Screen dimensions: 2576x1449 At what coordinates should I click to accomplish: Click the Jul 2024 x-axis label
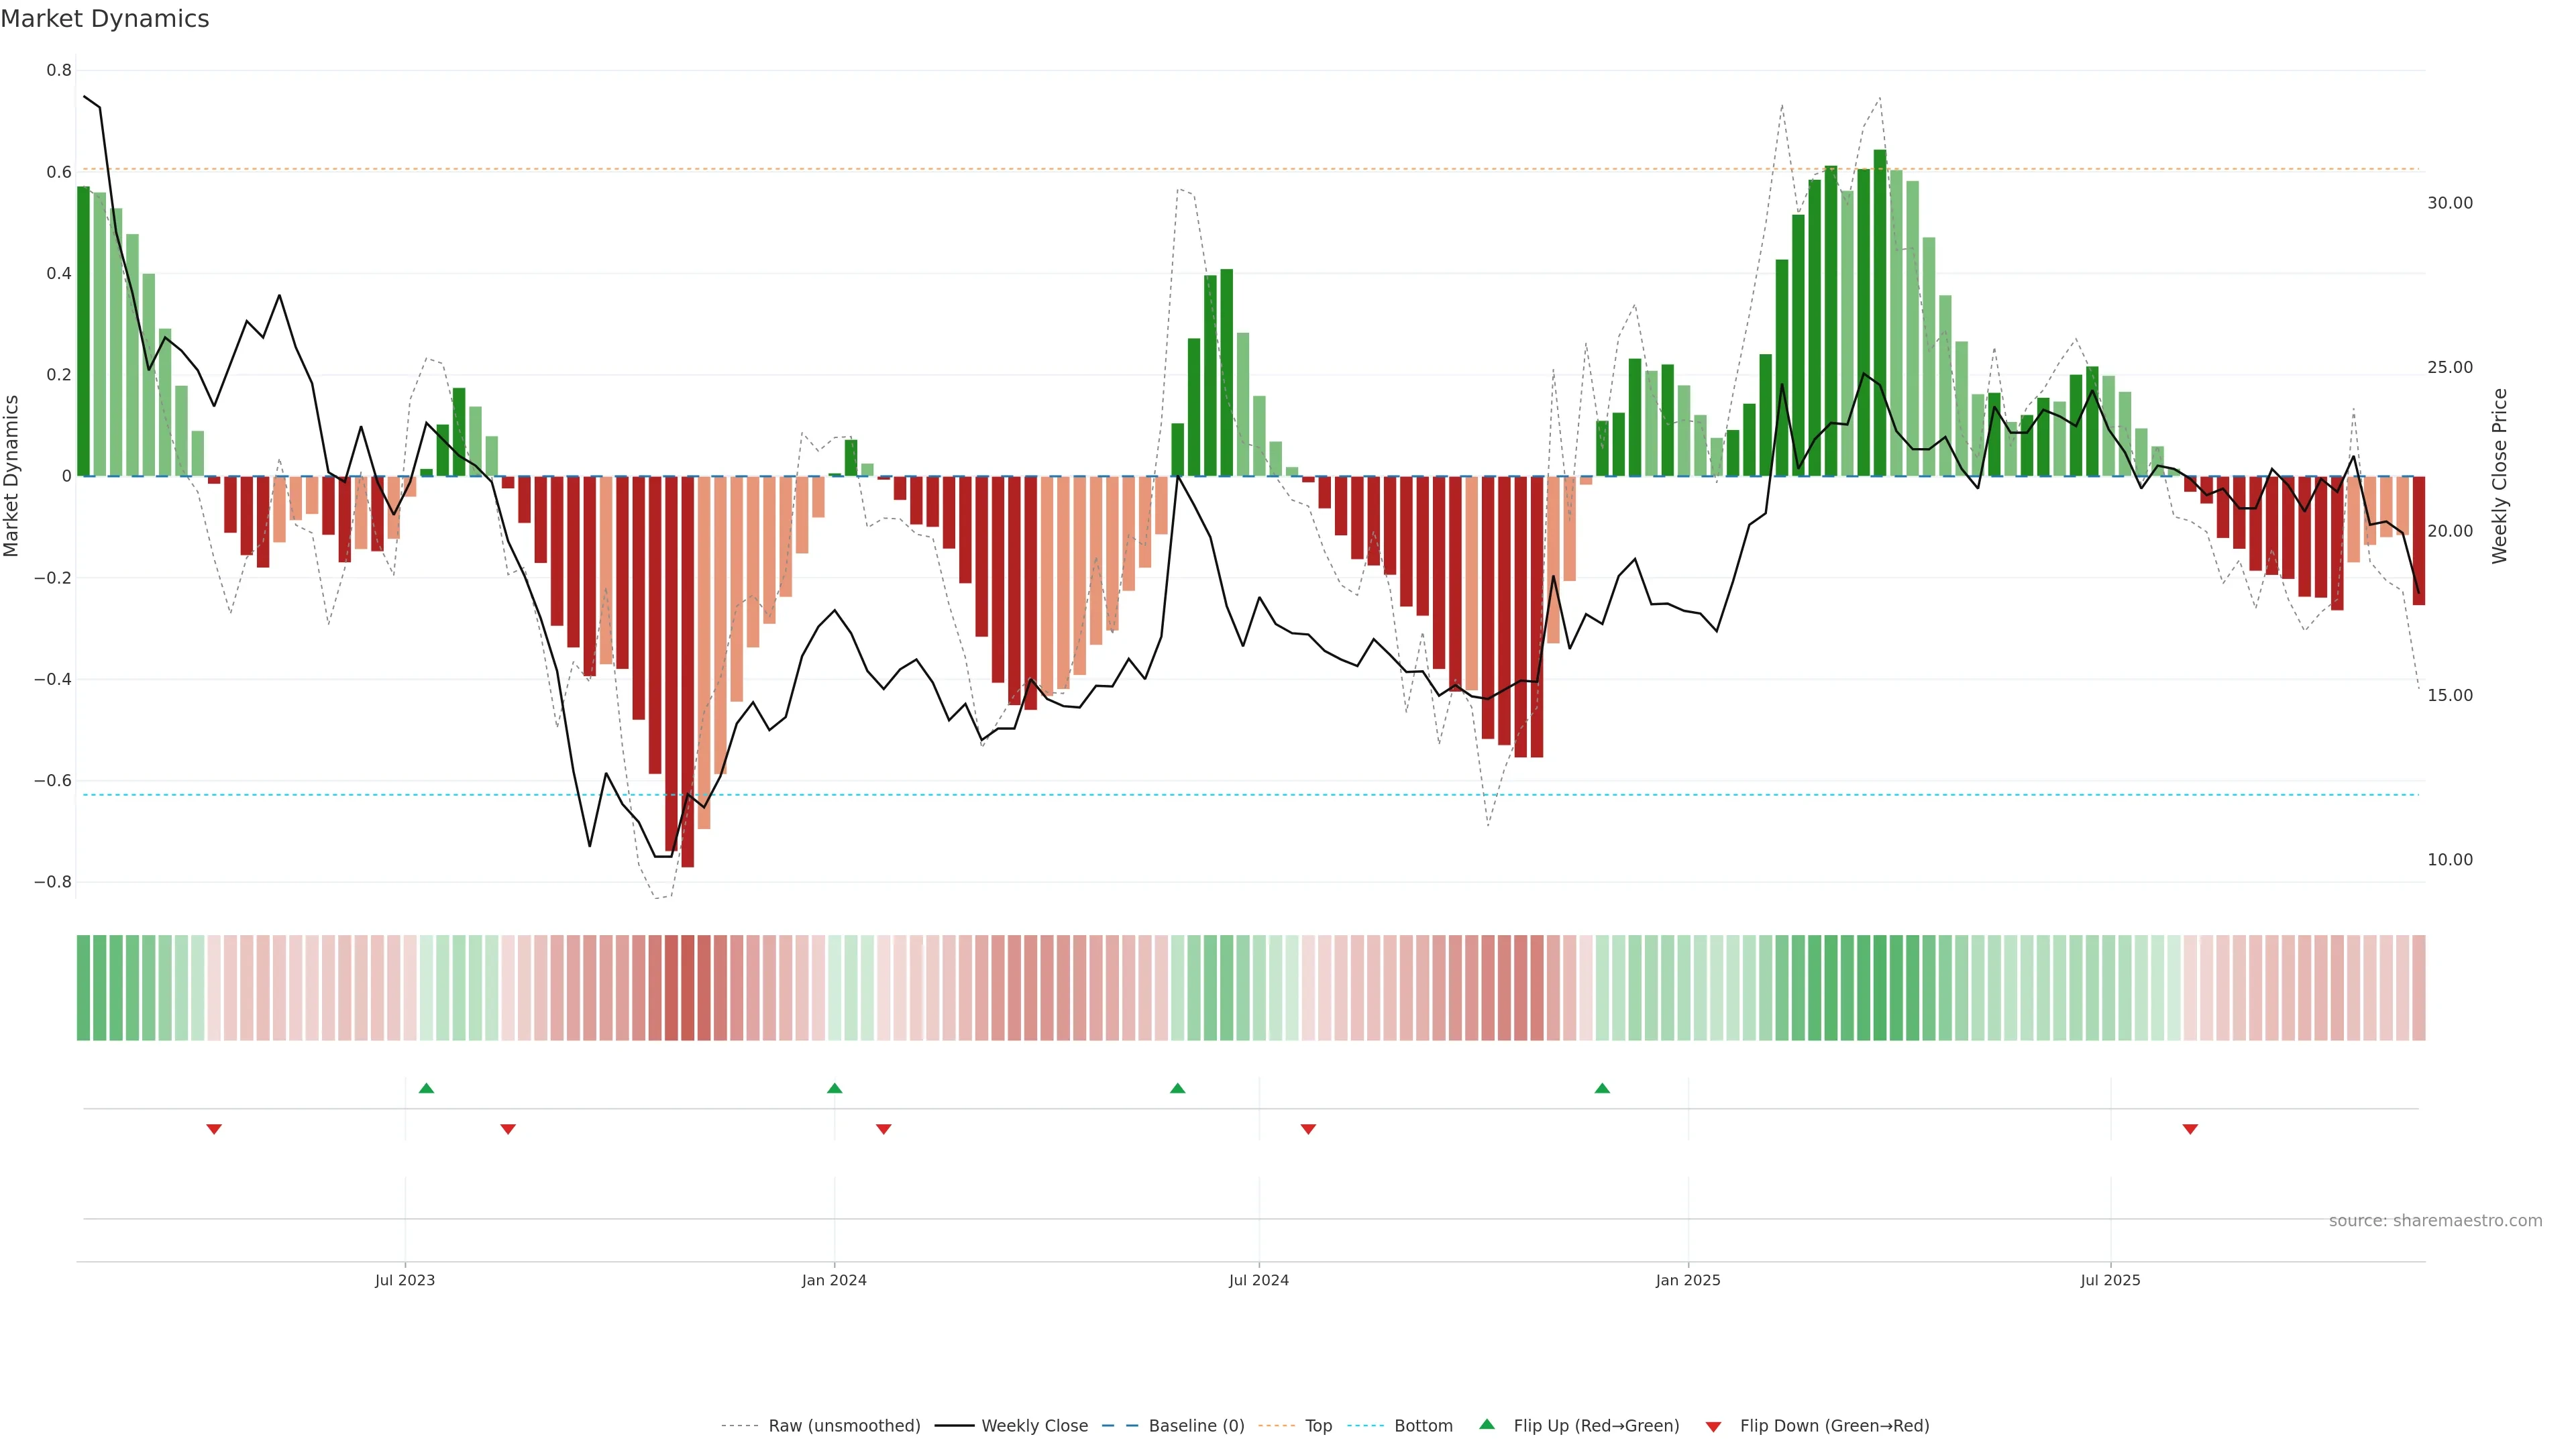(1258, 1280)
